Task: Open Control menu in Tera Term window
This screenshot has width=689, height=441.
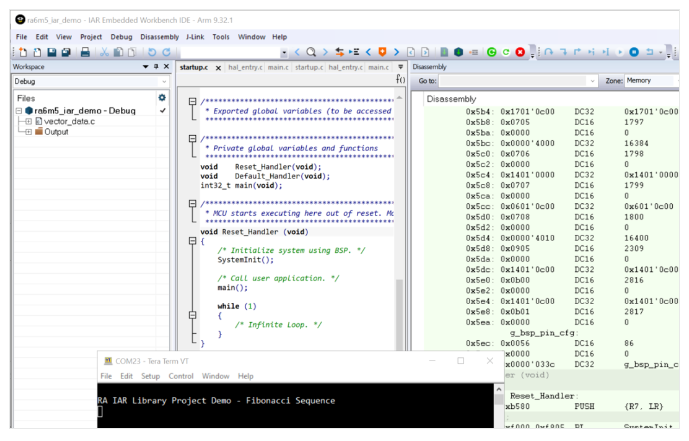Action: (x=181, y=376)
